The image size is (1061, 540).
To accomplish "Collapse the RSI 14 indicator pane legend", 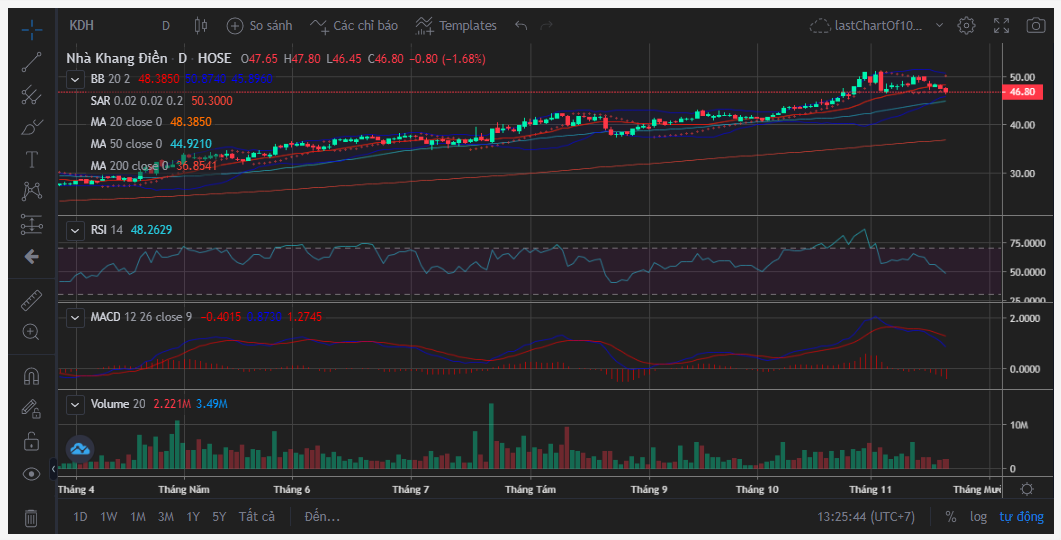I will (x=75, y=230).
